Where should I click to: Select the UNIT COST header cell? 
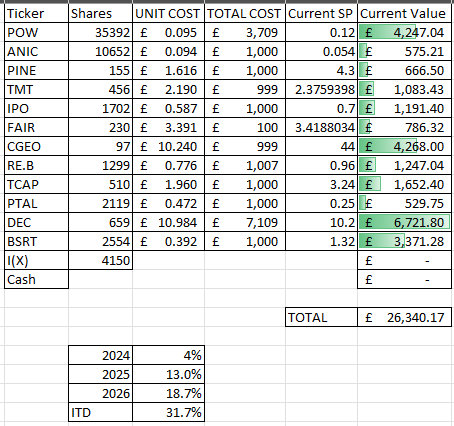click(168, 13)
